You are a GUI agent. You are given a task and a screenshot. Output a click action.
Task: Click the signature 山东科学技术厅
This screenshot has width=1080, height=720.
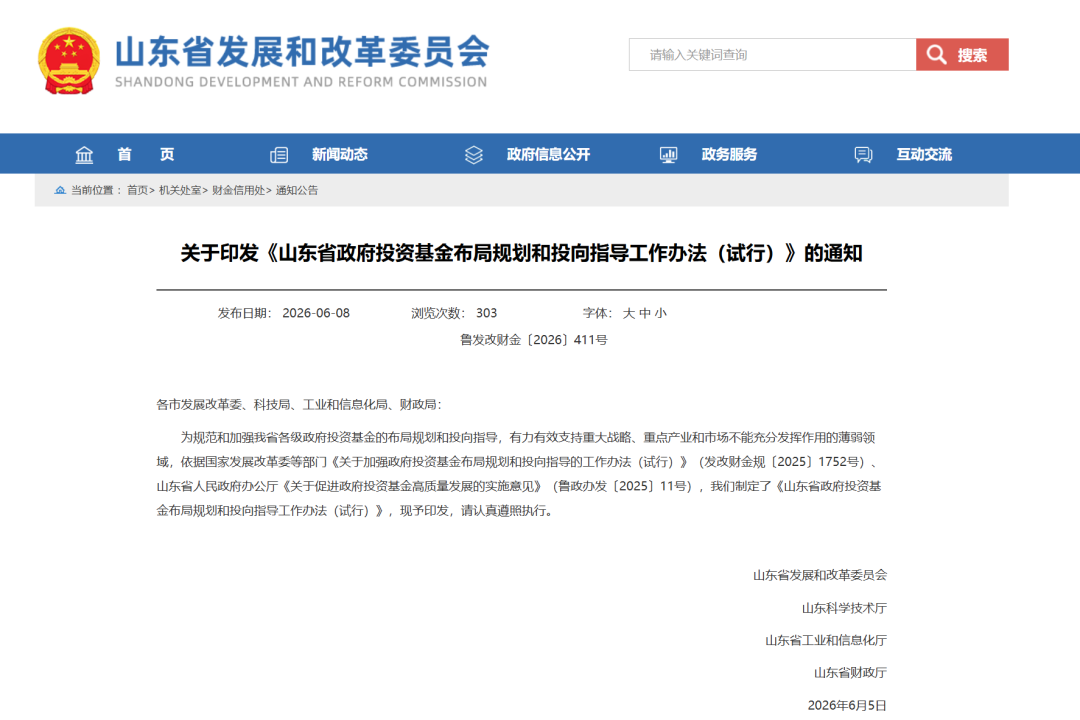click(x=844, y=608)
